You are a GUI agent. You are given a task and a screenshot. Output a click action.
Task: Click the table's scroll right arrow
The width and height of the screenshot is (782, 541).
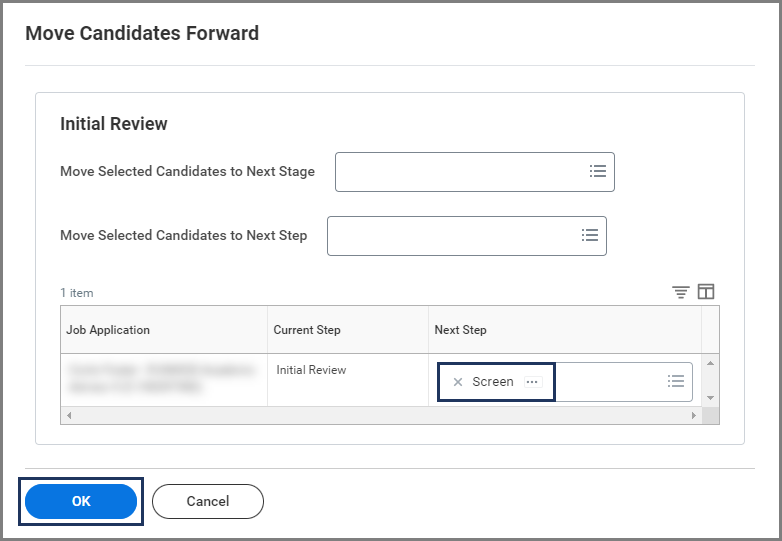(694, 415)
